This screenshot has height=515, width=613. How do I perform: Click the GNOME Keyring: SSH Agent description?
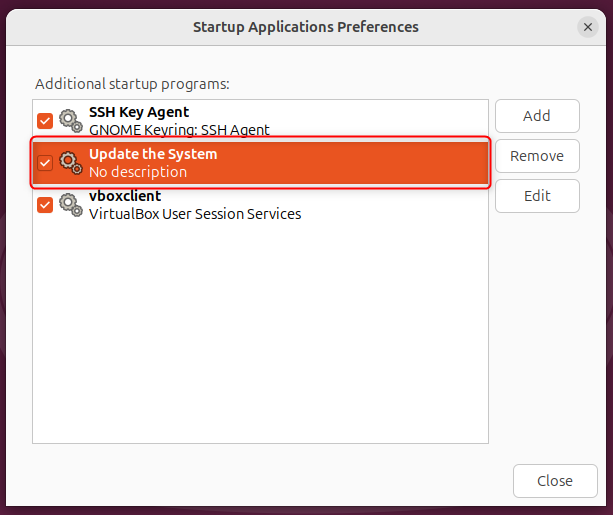179,130
